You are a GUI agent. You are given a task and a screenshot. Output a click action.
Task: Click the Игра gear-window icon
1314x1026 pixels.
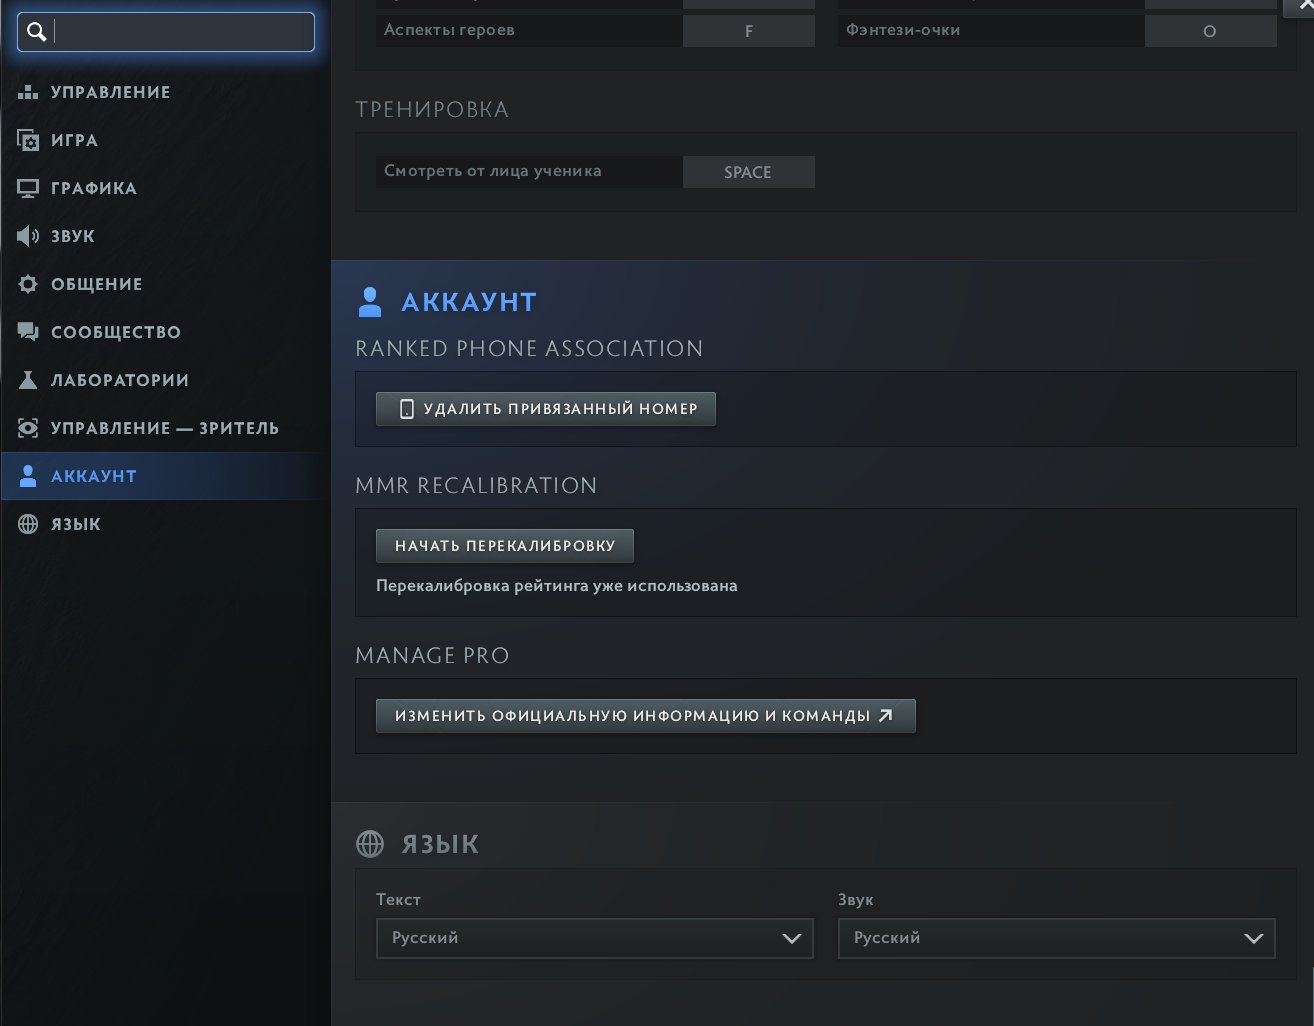28,140
